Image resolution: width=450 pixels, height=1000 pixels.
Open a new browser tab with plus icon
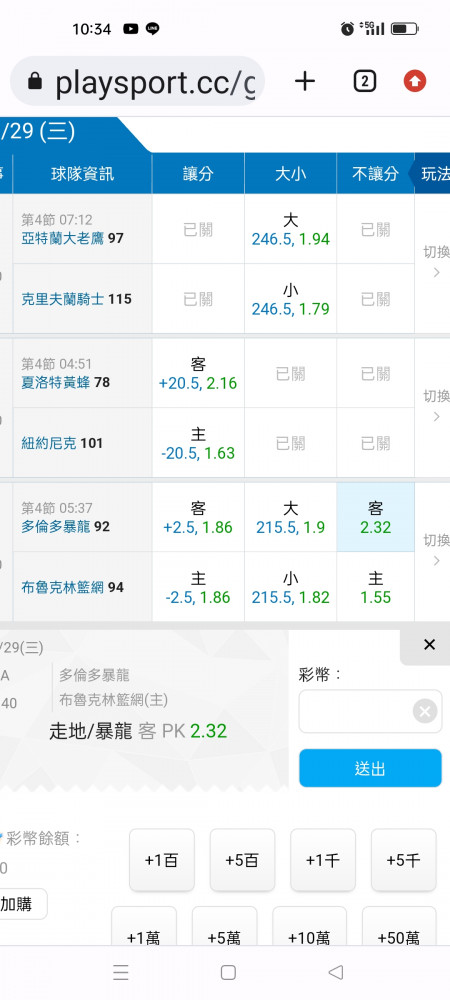tap(305, 82)
